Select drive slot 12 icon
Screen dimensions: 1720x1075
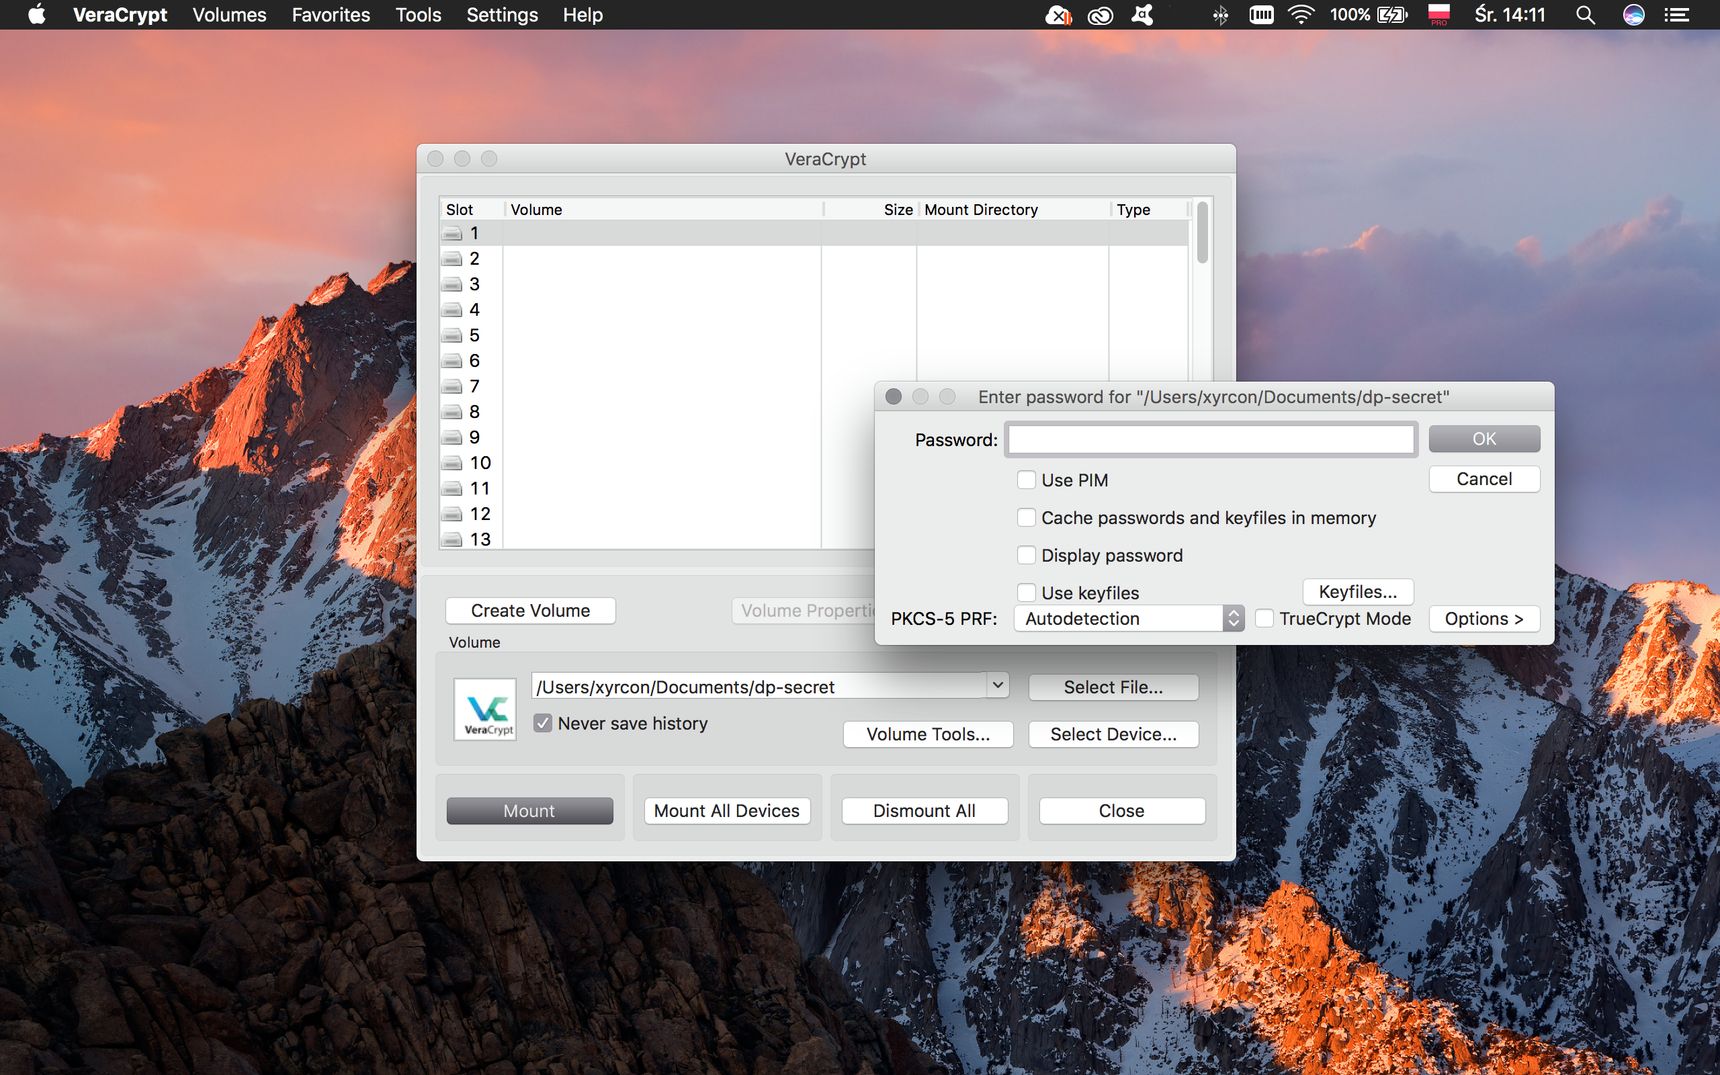click(453, 514)
